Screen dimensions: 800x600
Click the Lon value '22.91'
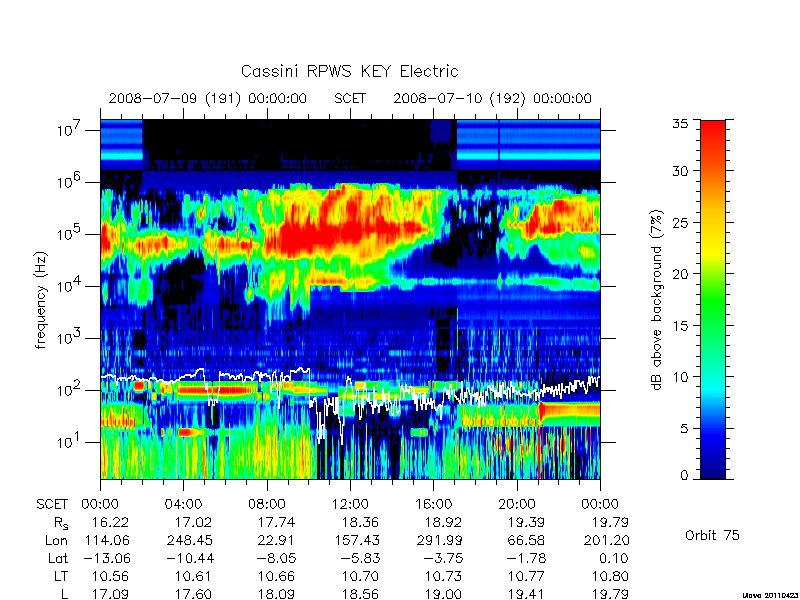tap(276, 540)
